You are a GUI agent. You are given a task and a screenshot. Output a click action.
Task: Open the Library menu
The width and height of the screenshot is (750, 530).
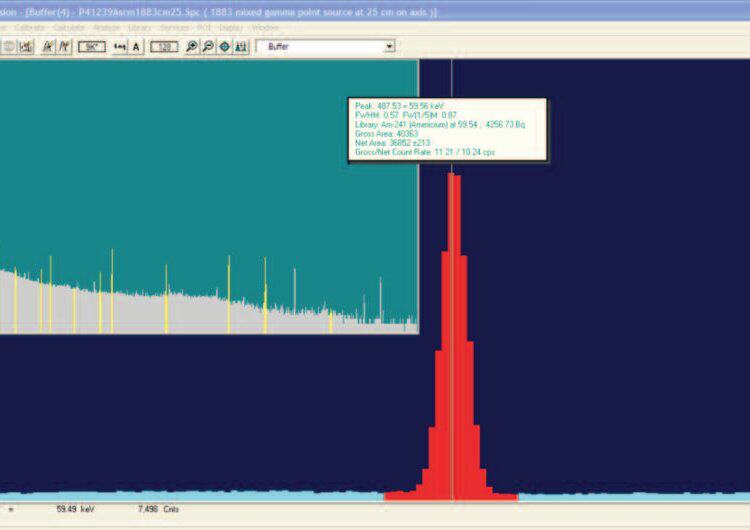coord(139,28)
